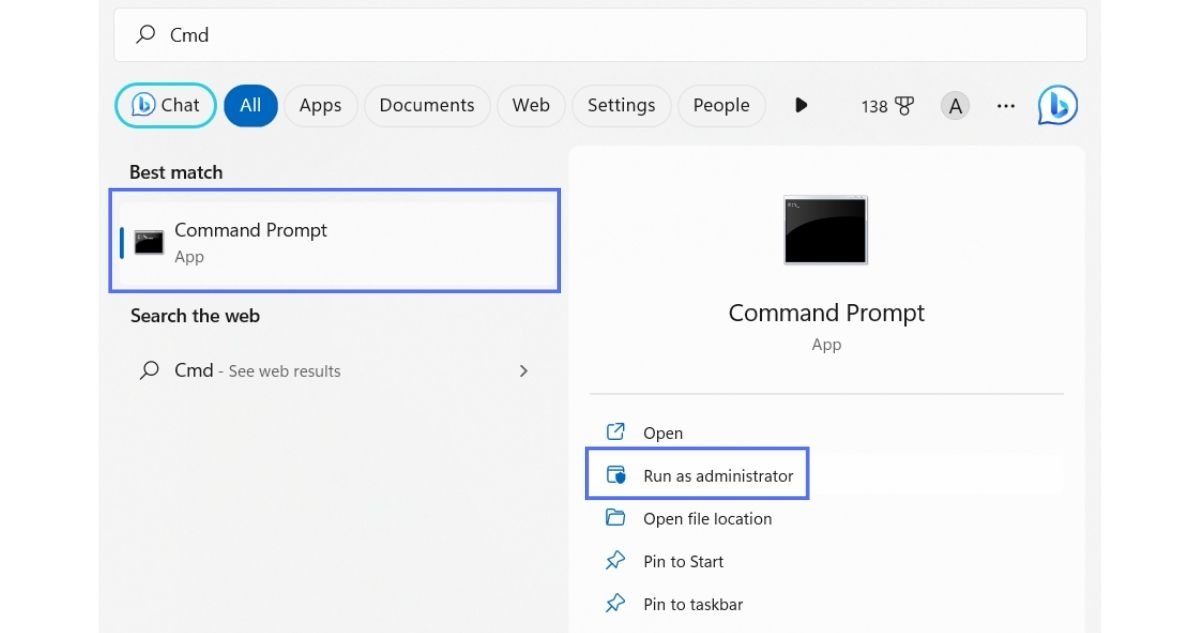Click the Best match heading text
Image resolution: width=1200 pixels, height=633 pixels.
(176, 172)
